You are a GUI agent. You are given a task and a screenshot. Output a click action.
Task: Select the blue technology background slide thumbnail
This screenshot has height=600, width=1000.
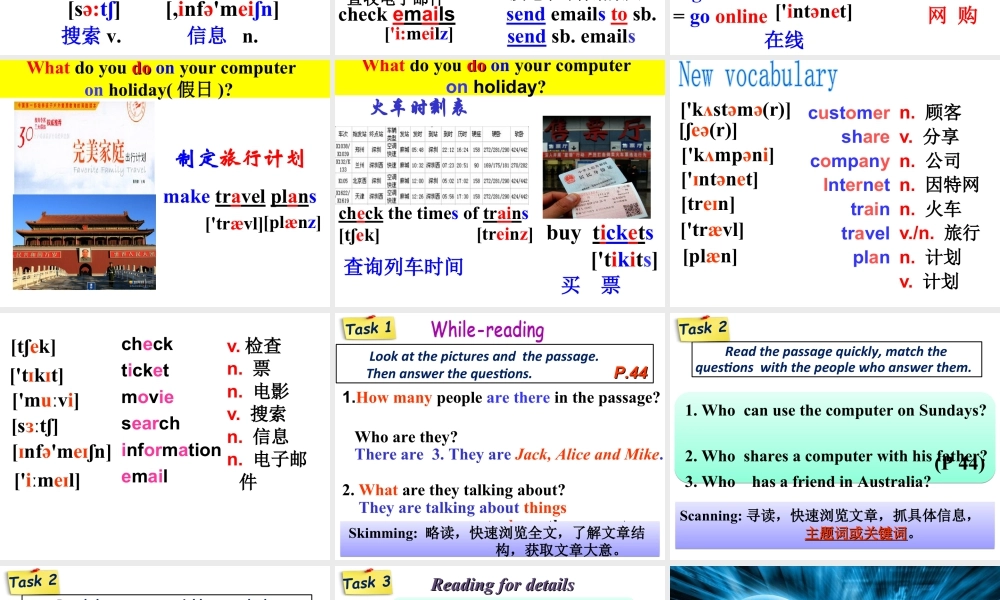(835, 583)
